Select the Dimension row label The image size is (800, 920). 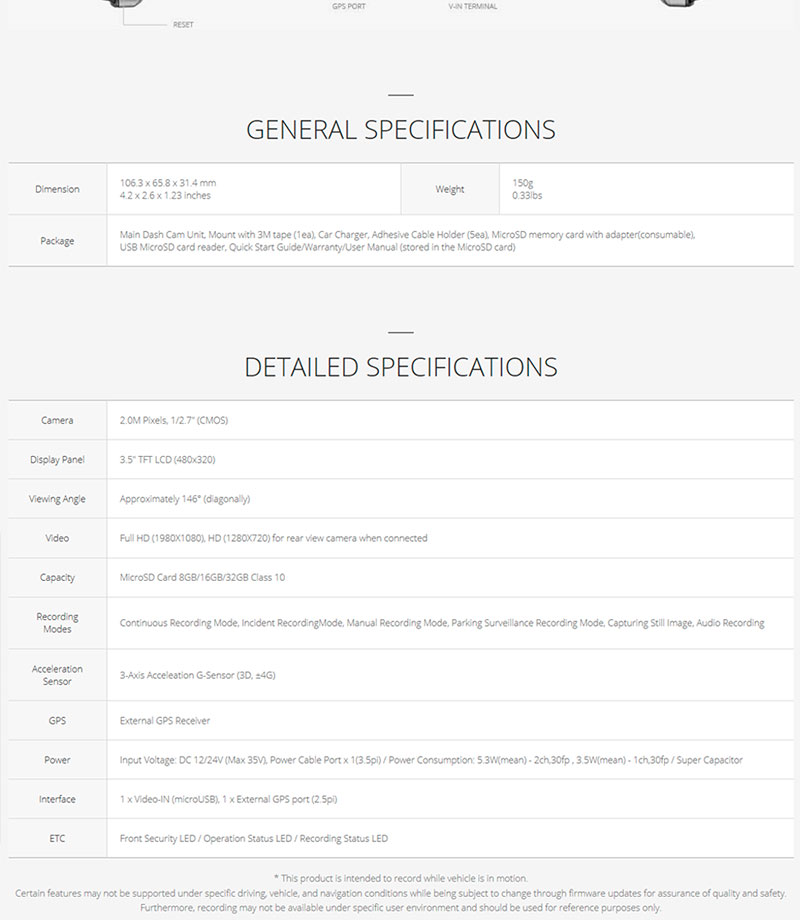click(57, 189)
